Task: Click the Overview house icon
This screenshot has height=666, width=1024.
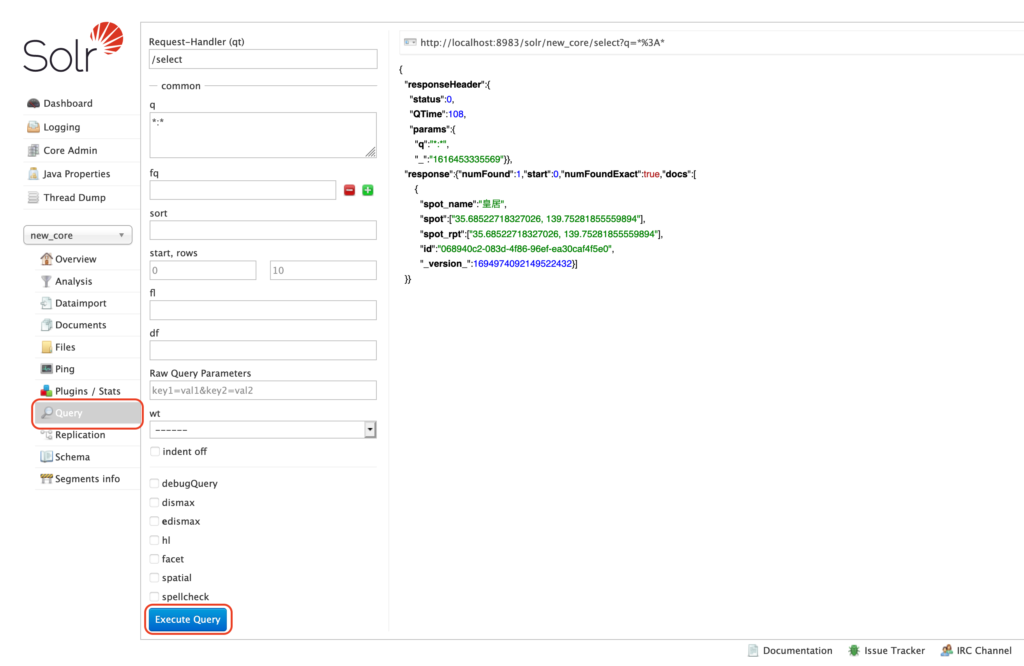Action: click(46, 259)
